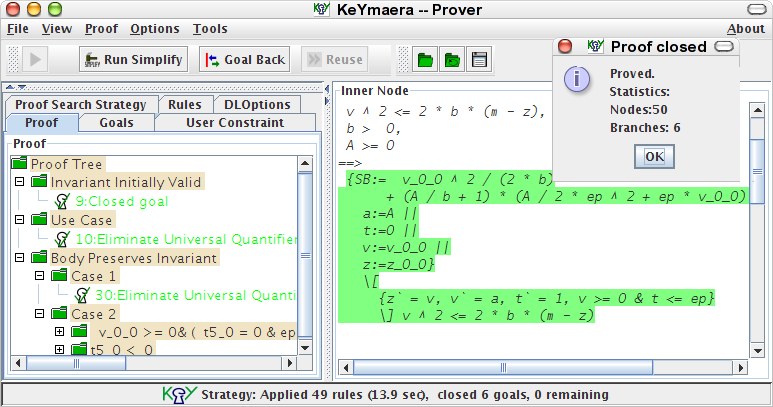Image resolution: width=773 pixels, height=407 pixels.
Task: Click OK in Proof closed dialog
Action: coord(654,156)
